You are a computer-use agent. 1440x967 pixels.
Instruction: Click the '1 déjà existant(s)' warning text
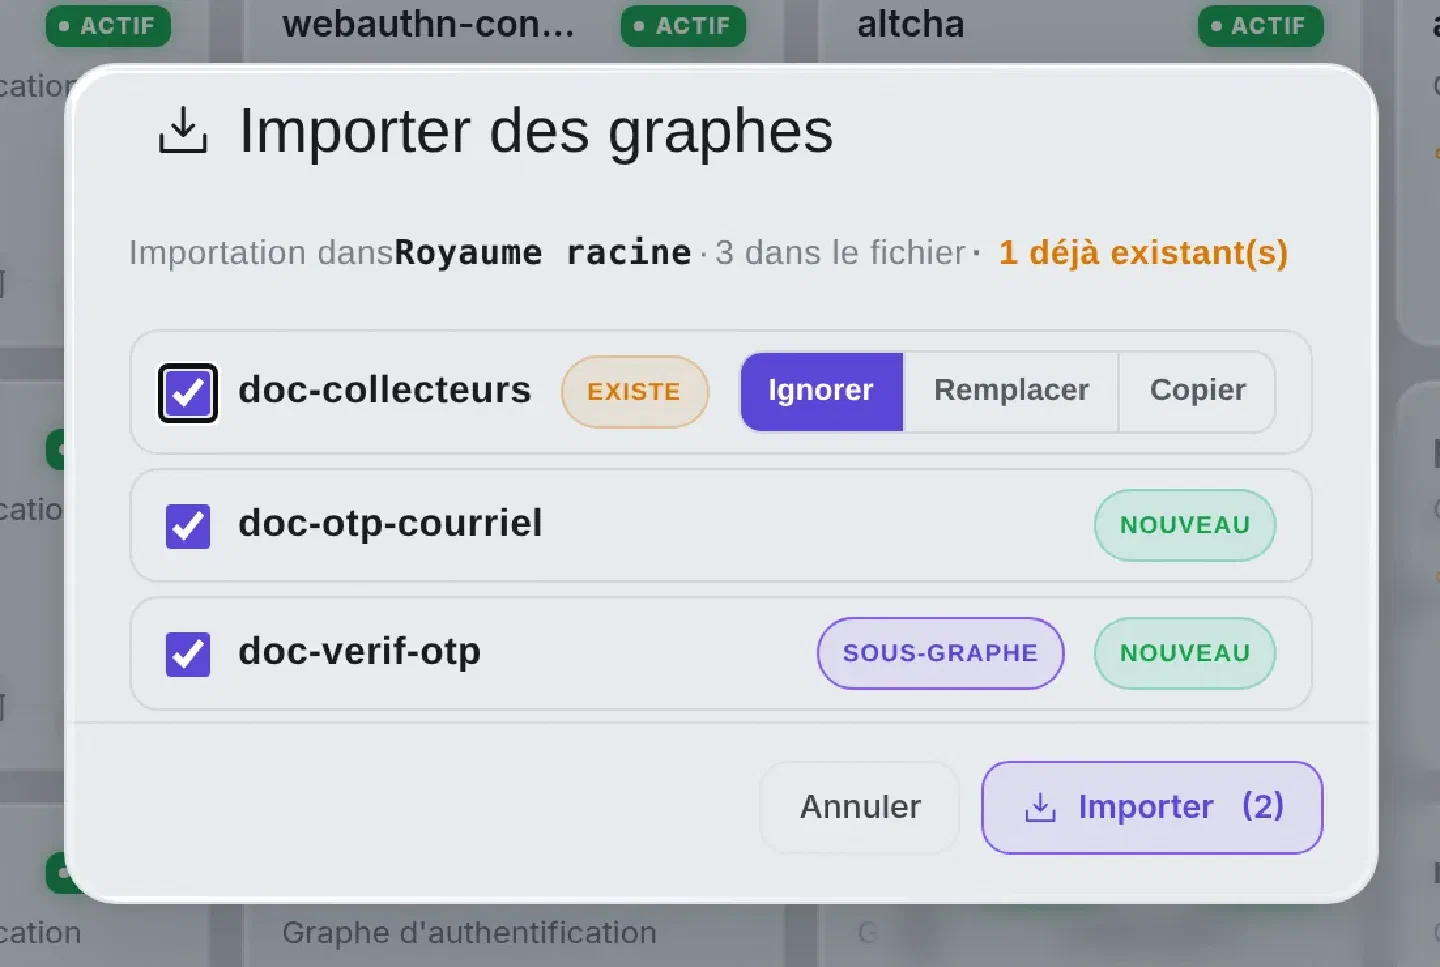pyautogui.click(x=1143, y=253)
